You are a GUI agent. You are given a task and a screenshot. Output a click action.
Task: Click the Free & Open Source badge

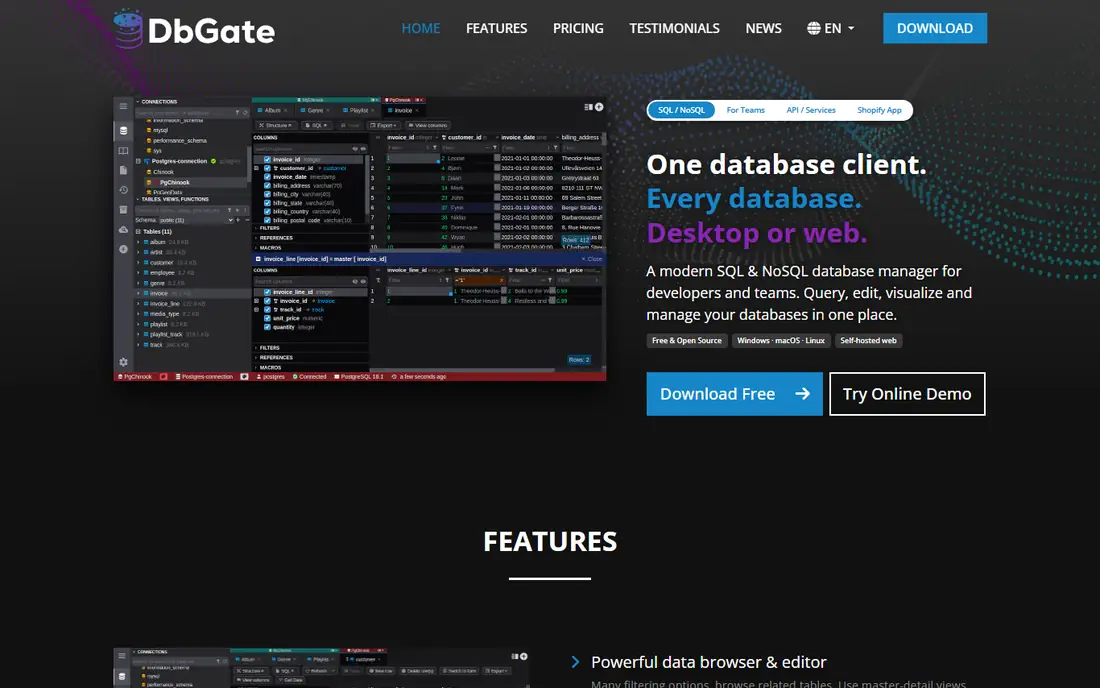tap(687, 341)
